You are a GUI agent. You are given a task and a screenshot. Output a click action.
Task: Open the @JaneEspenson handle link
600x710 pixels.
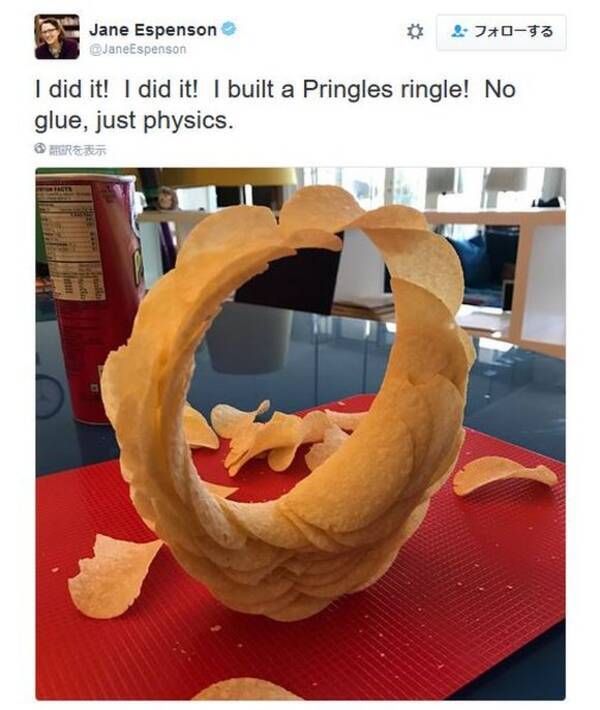coord(138,49)
